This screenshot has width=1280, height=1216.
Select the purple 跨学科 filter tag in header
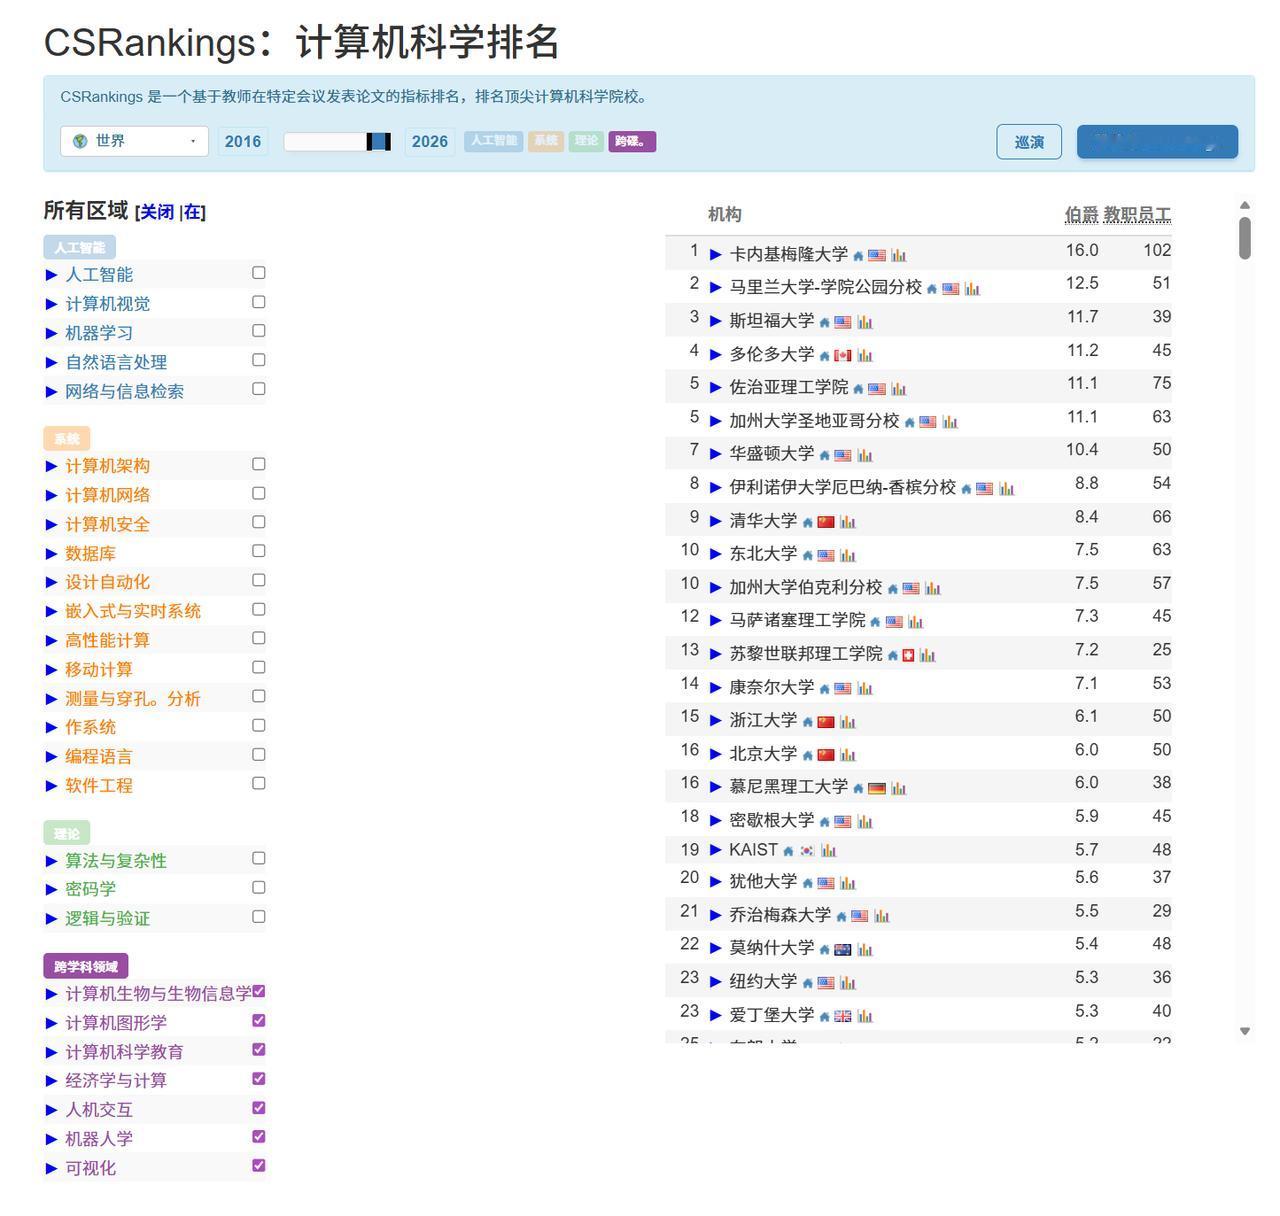(632, 141)
